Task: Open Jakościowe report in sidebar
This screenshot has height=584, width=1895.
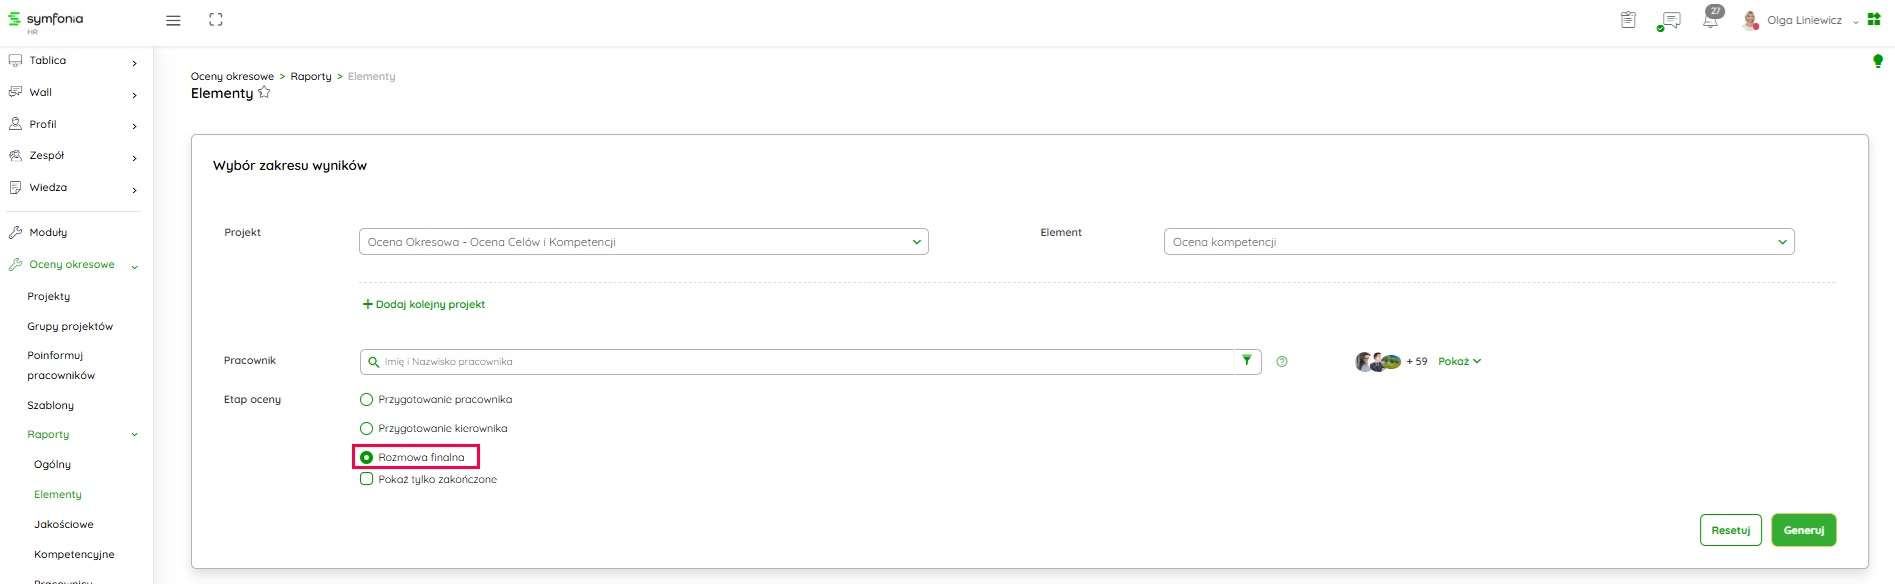Action: [x=63, y=524]
